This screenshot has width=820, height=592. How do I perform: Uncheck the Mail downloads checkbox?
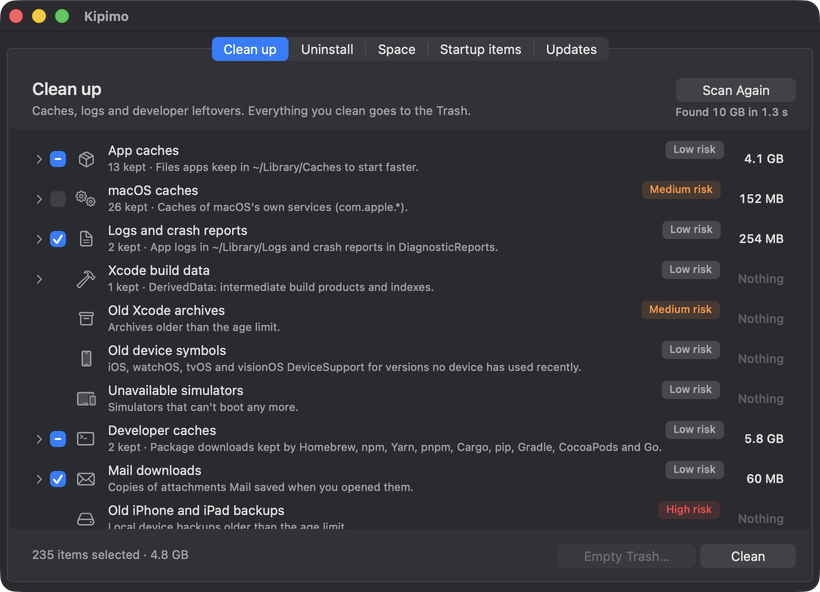coord(58,479)
